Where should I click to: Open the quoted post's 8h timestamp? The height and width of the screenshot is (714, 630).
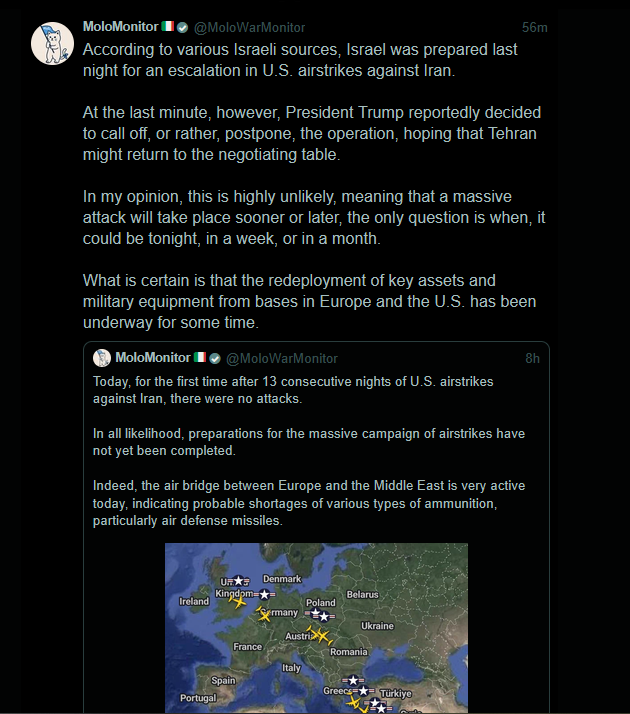click(533, 358)
